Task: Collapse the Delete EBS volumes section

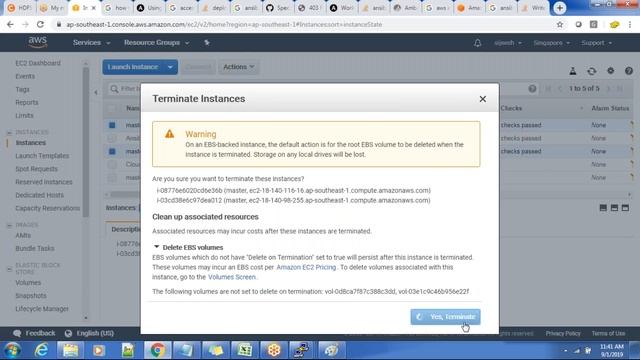Action: coord(156,247)
